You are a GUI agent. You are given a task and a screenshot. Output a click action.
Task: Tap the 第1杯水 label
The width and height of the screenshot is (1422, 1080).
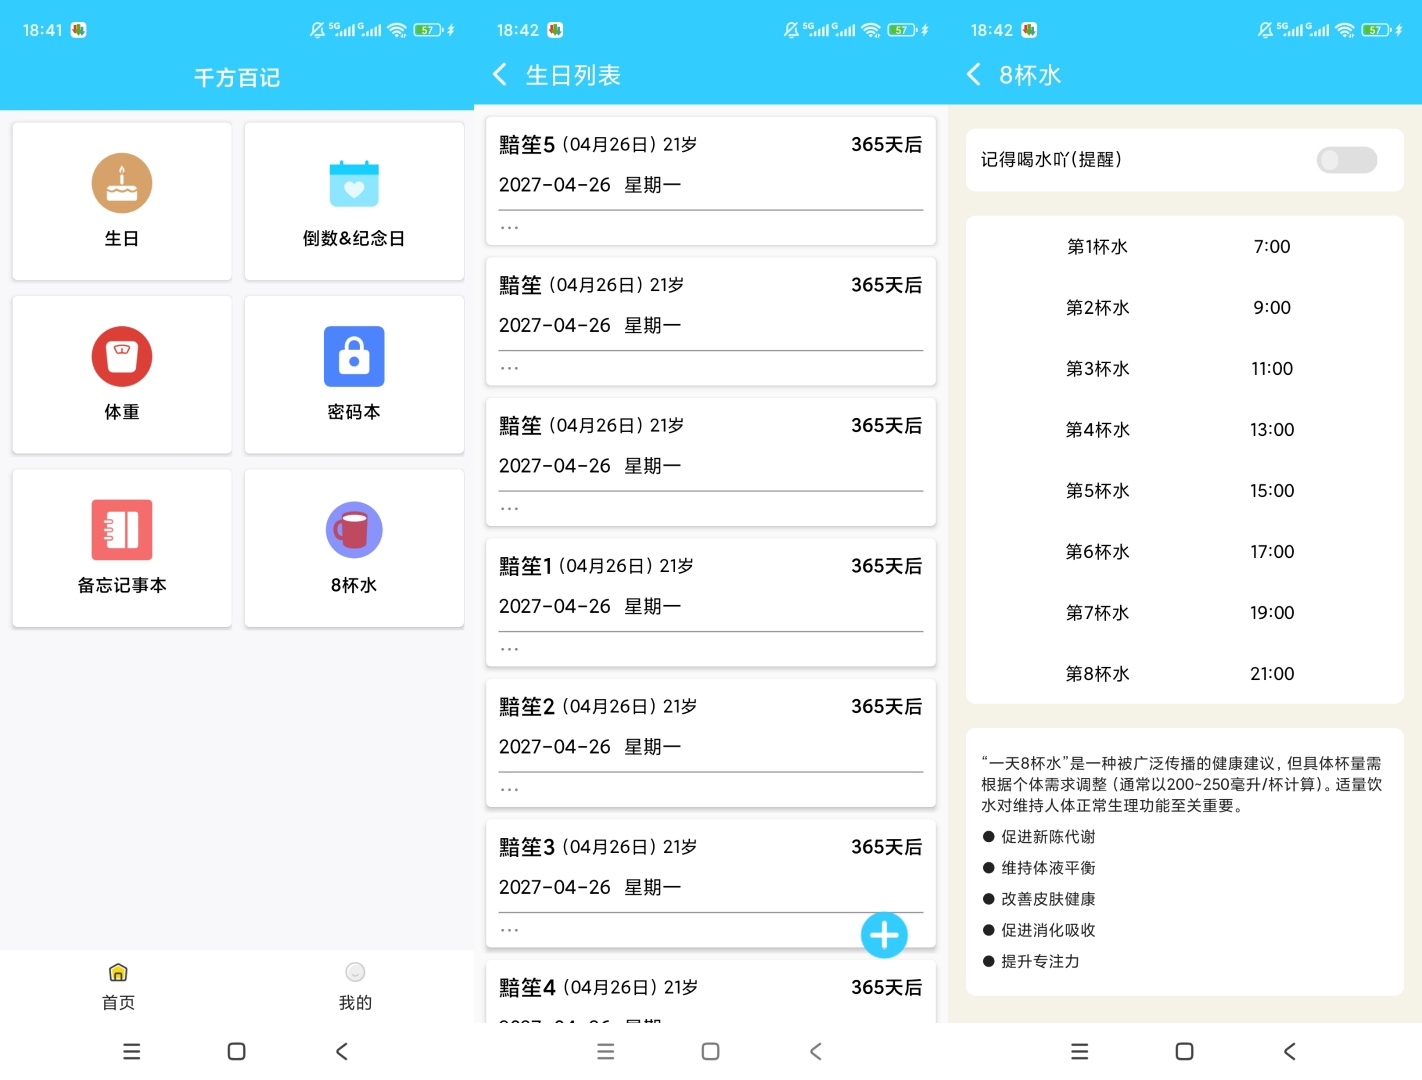1097,247
